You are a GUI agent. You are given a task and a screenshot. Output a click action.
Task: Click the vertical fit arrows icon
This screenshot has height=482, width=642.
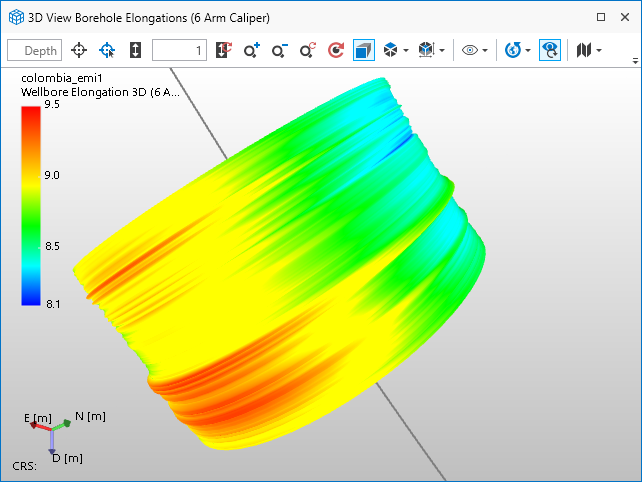pyautogui.click(x=136, y=50)
